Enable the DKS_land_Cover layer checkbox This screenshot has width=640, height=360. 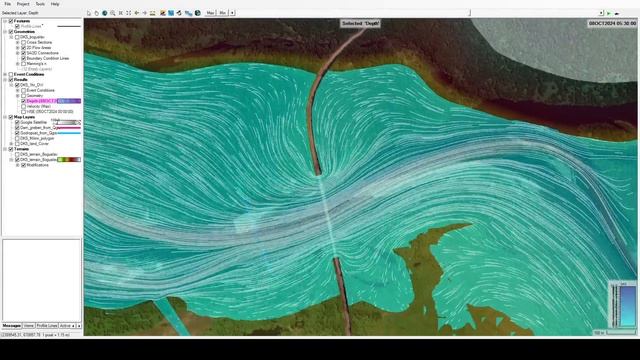17,144
